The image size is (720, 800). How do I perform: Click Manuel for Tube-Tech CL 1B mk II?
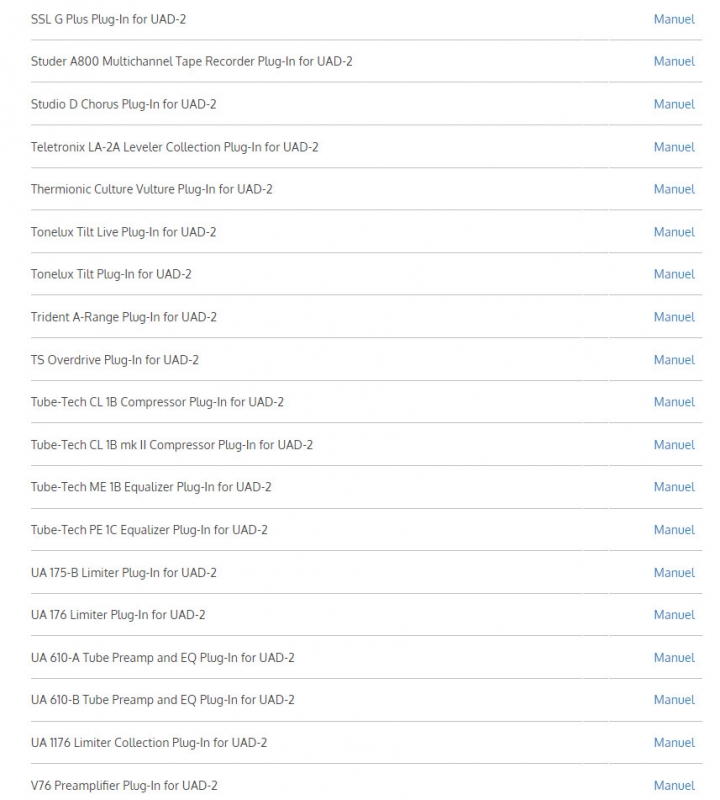click(674, 445)
